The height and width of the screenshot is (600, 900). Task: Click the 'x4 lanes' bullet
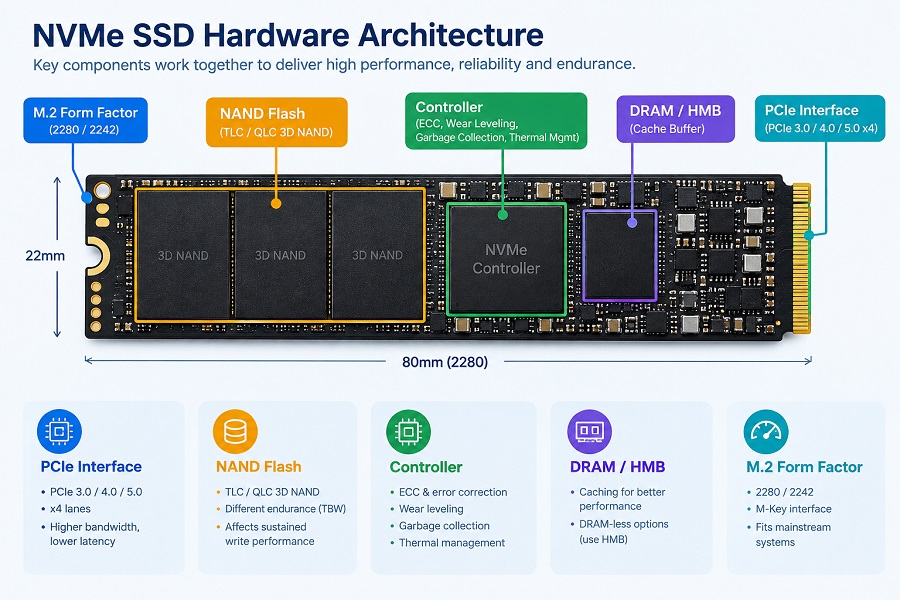[x=66, y=509]
